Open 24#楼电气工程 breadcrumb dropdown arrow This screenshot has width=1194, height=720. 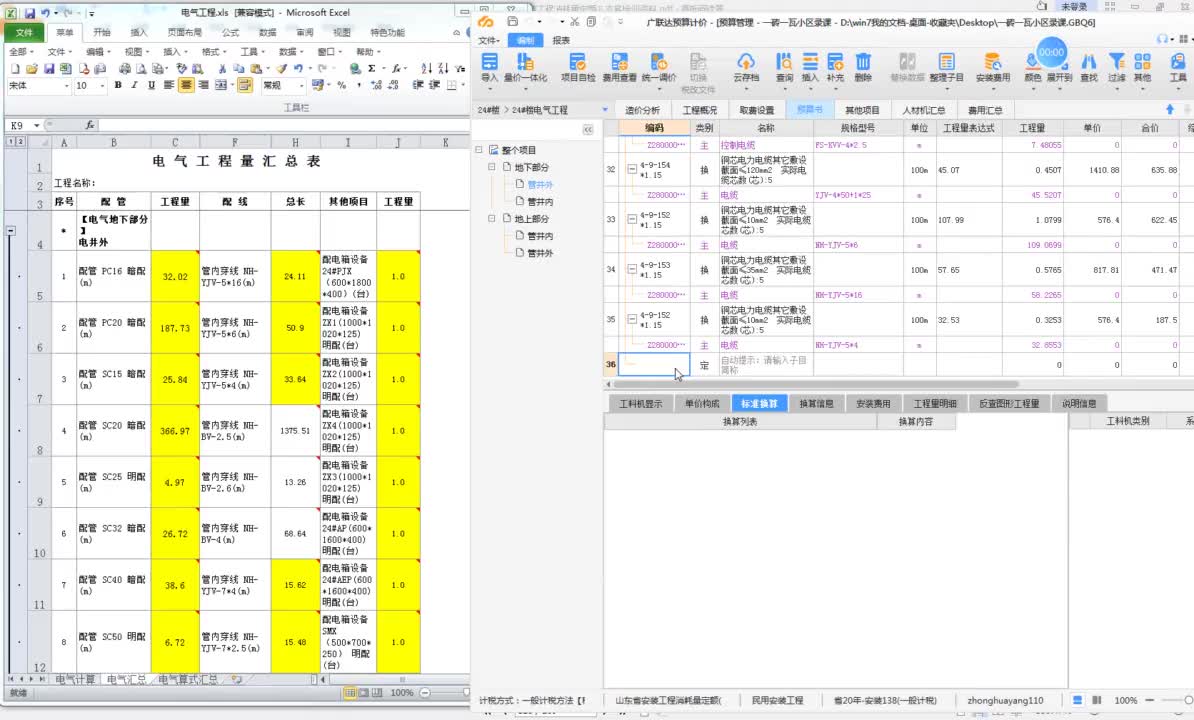coord(605,110)
